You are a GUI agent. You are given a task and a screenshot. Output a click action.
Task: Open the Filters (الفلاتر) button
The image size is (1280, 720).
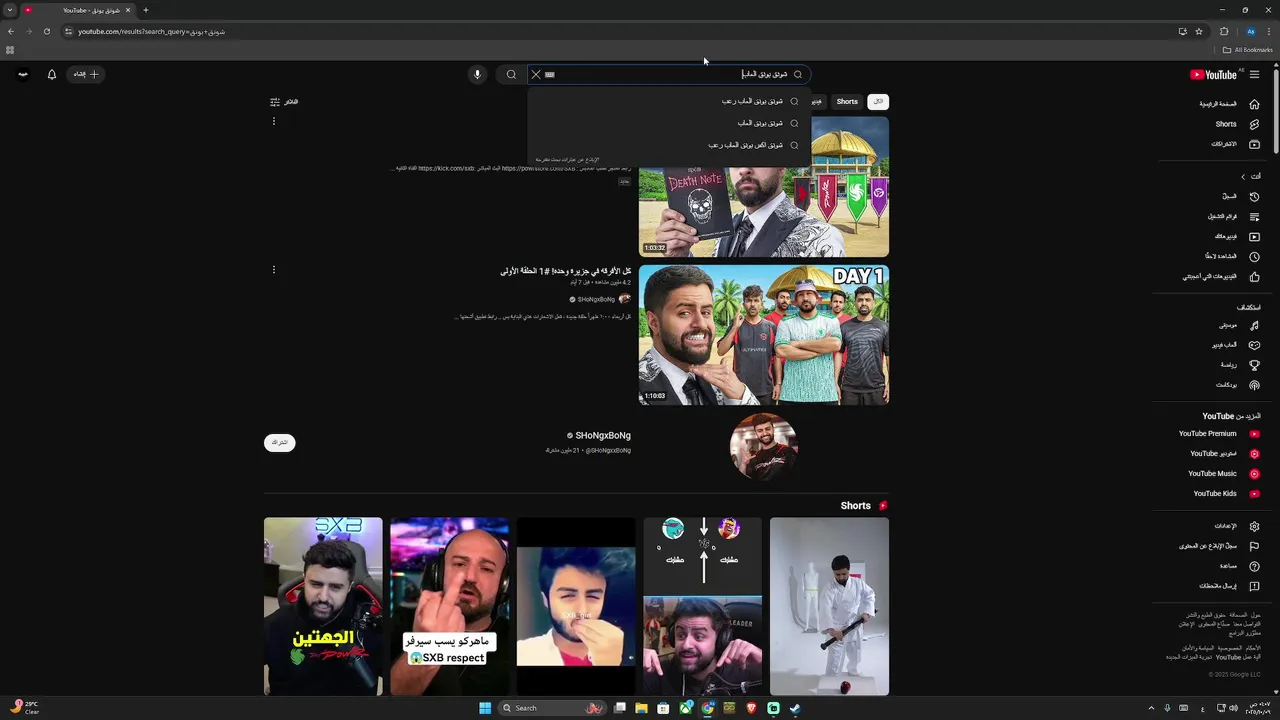click(x=284, y=102)
